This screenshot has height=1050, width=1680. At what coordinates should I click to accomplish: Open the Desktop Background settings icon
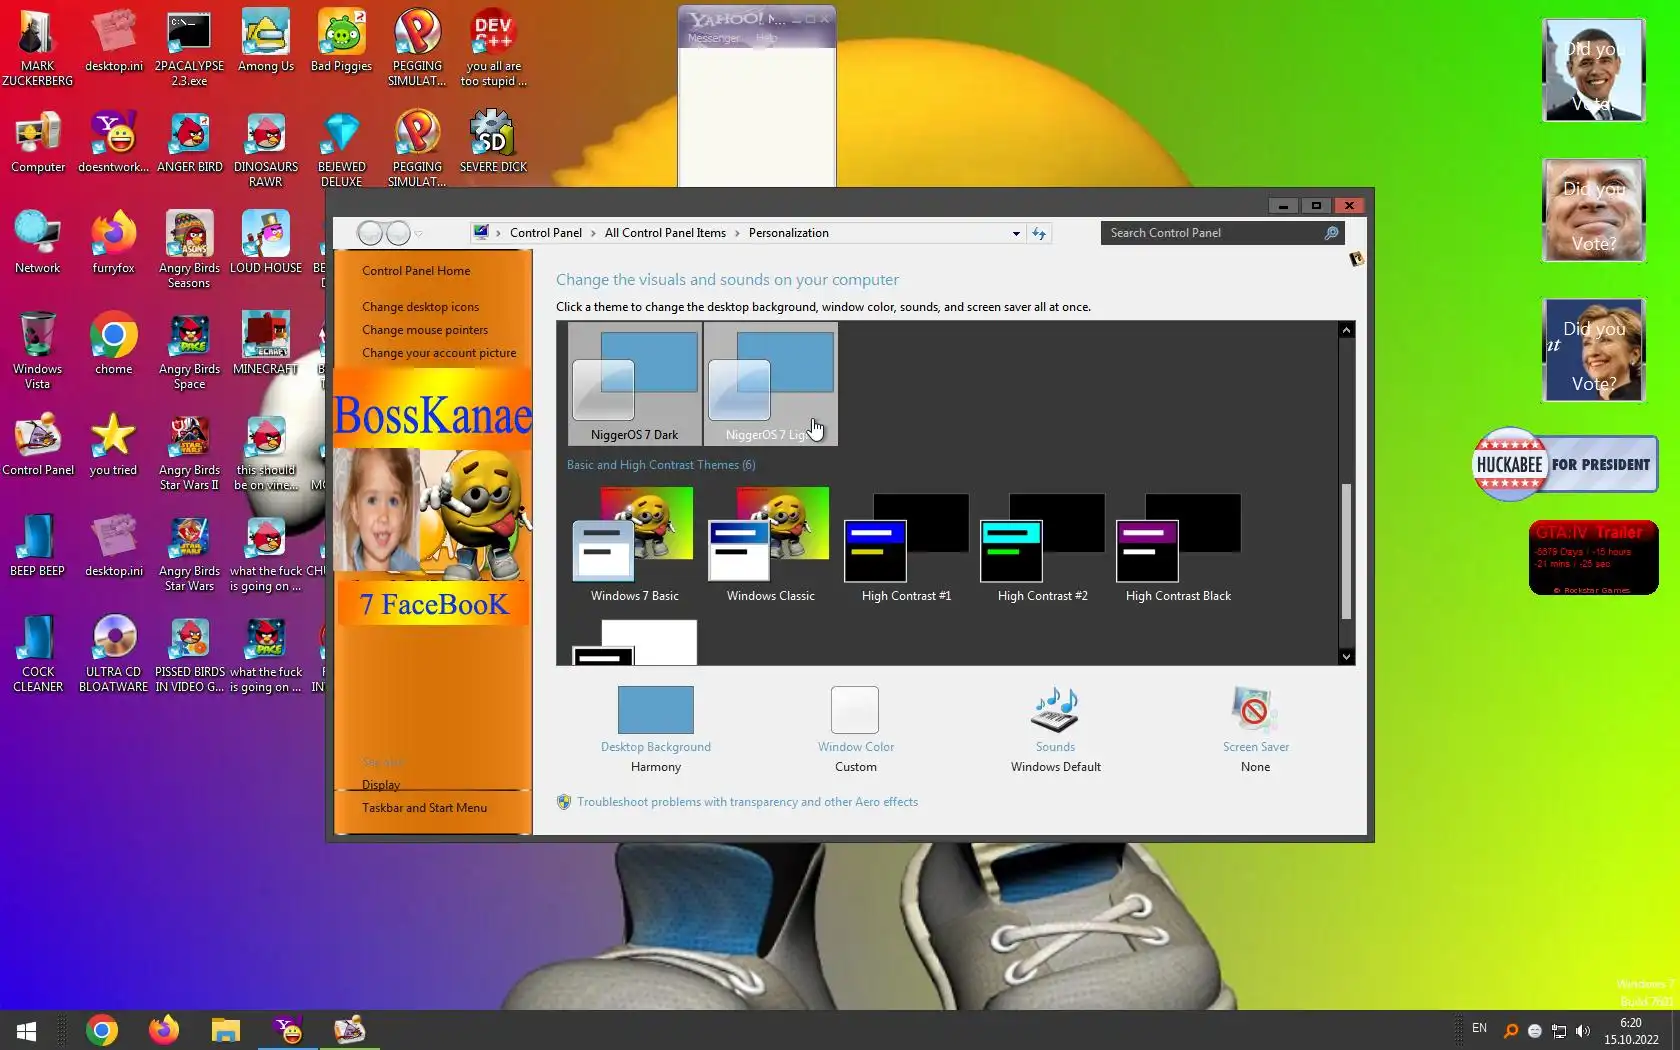click(656, 710)
